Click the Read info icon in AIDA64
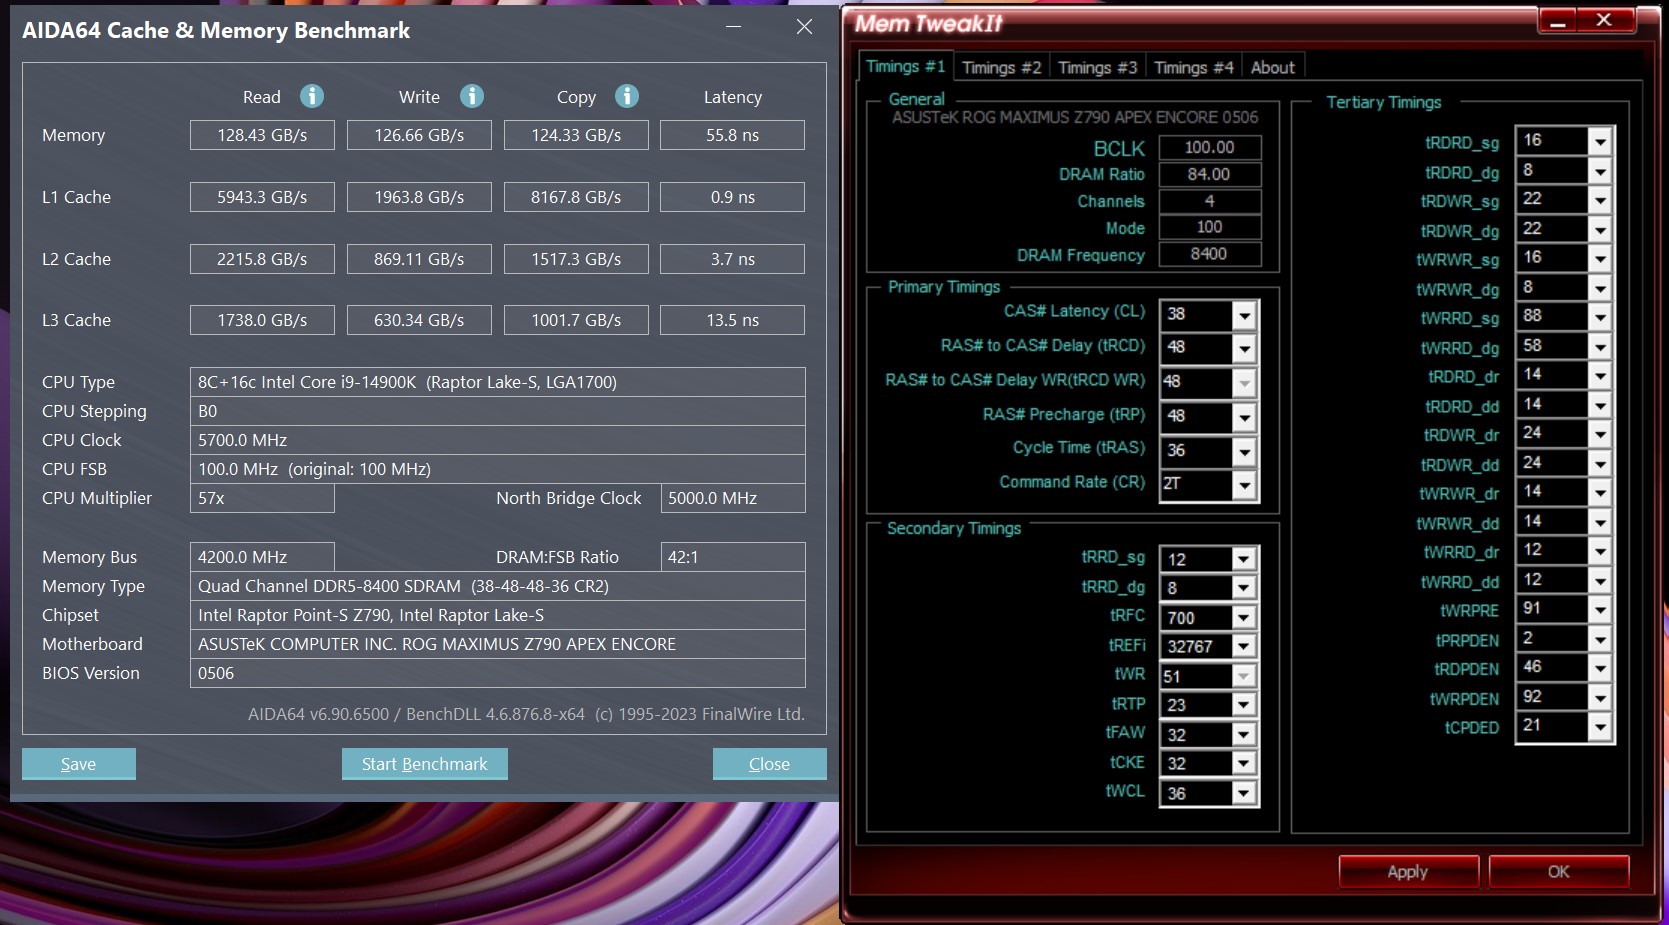 click(312, 96)
